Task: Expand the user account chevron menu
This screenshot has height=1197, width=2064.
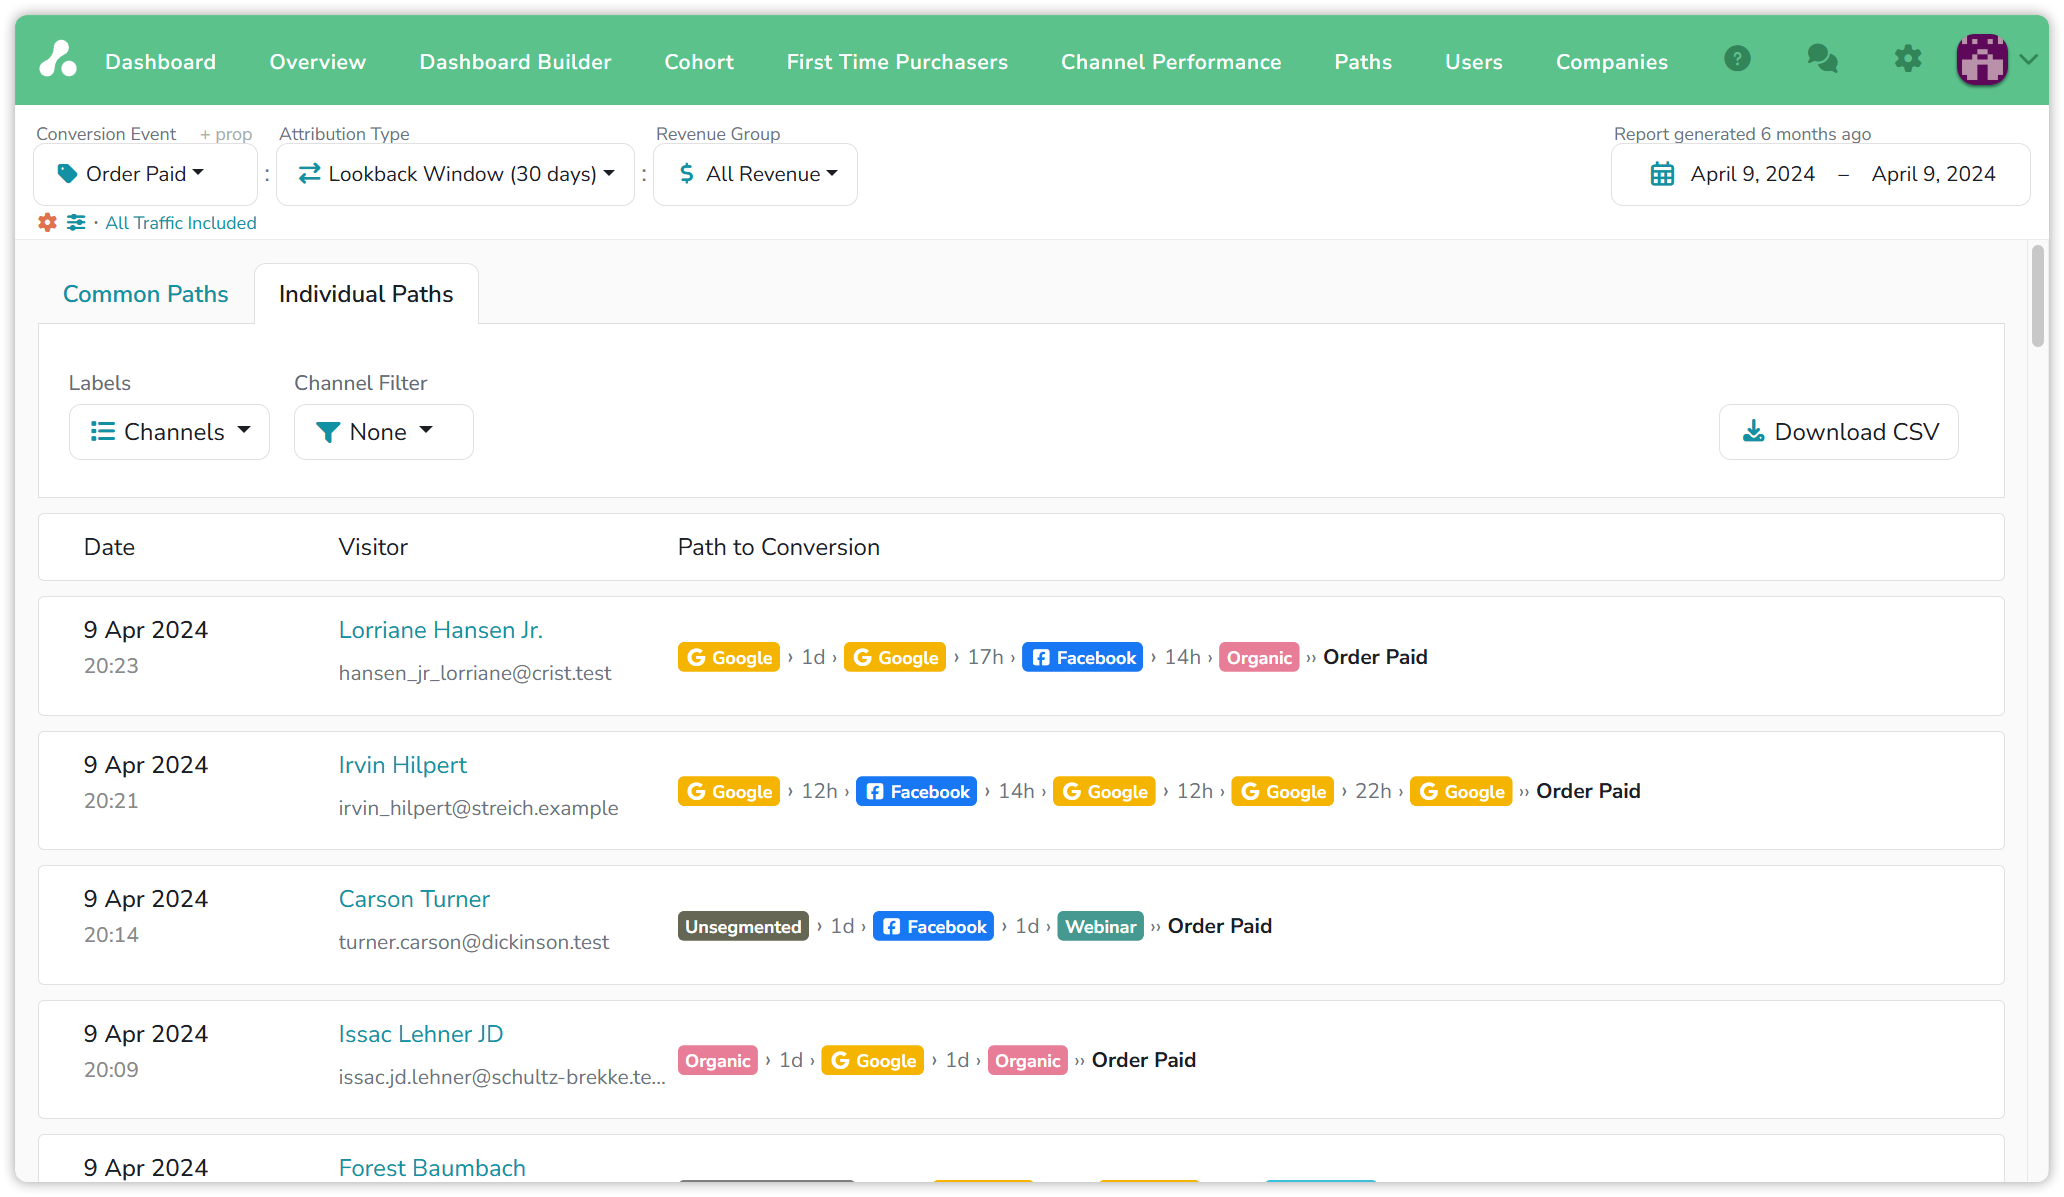Action: [2028, 59]
